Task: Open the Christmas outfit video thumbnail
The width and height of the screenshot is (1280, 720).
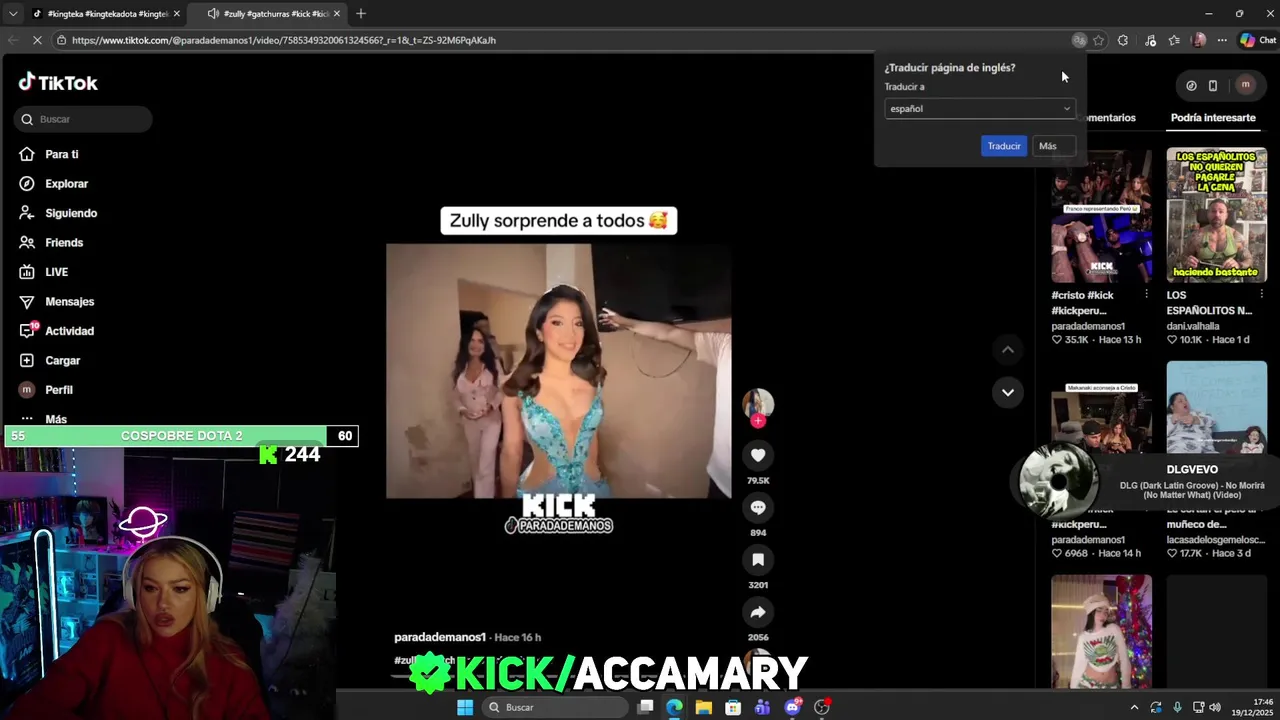Action: (1101, 631)
